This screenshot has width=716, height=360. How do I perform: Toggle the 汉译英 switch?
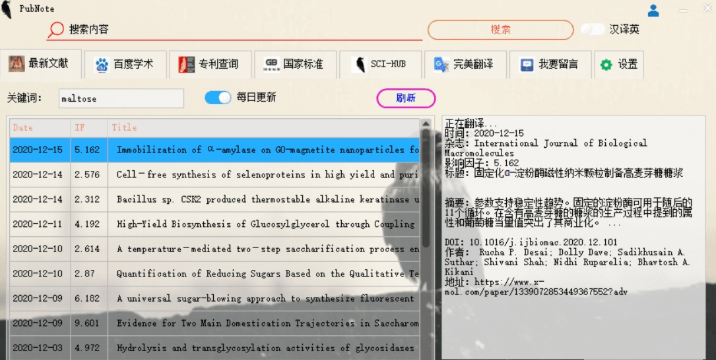tap(593, 29)
